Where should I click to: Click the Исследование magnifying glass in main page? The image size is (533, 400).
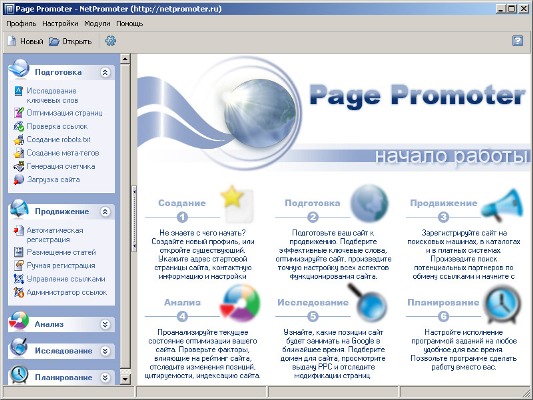click(368, 302)
